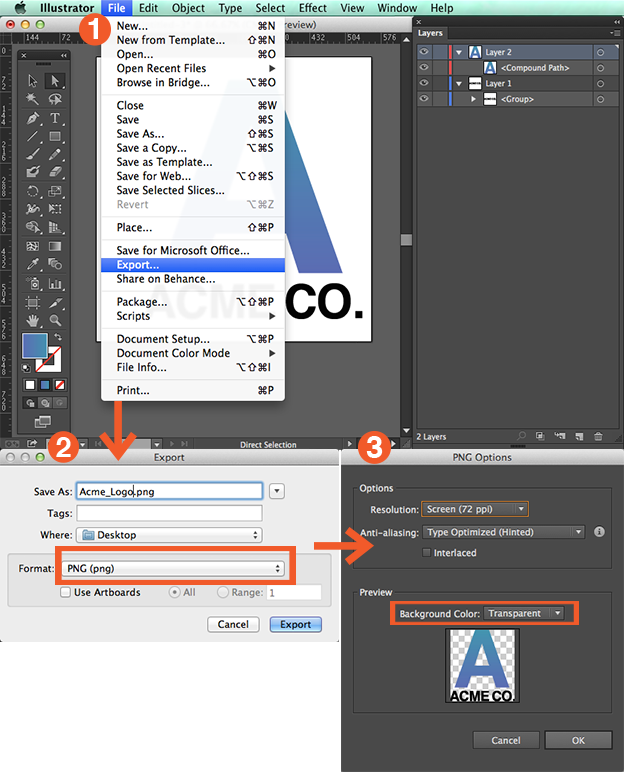624x772 pixels.
Task: Select the Rotate tool
Action: (x=33, y=191)
